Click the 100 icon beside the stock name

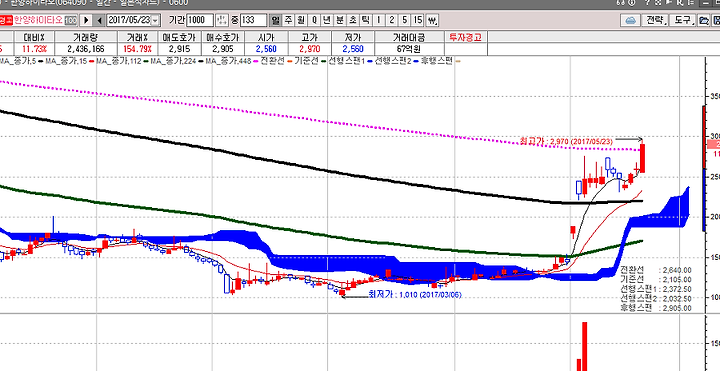click(x=71, y=21)
